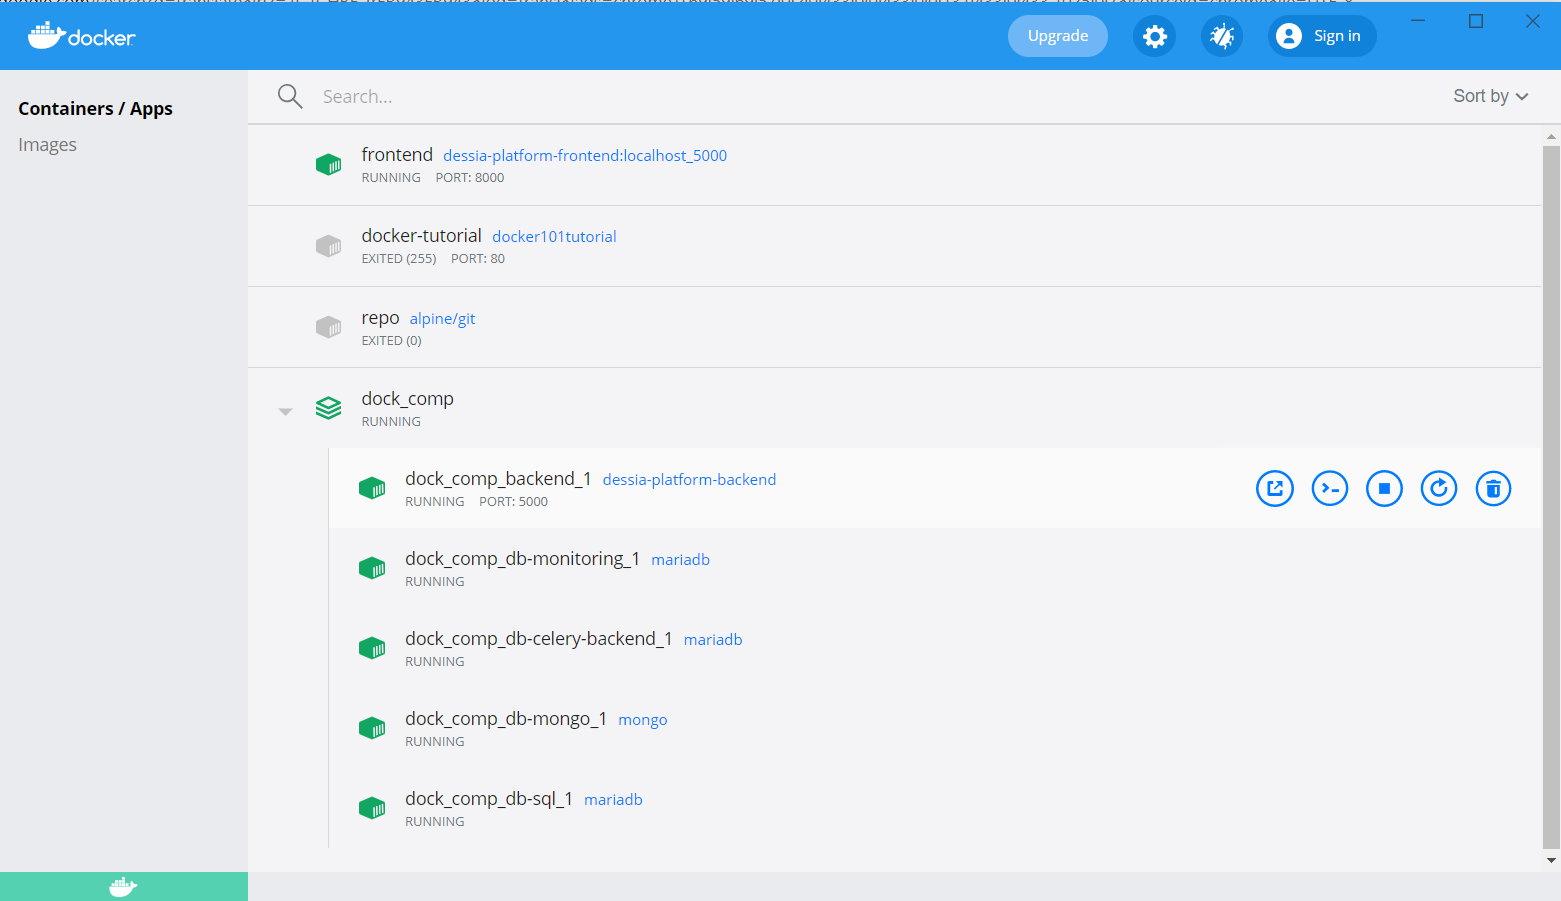Open dessia-platform-backend image link
The height and width of the screenshot is (901, 1561).
[689, 480]
